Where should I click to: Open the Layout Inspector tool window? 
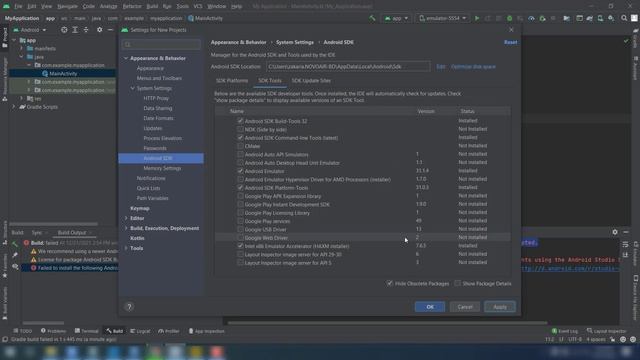point(607,331)
